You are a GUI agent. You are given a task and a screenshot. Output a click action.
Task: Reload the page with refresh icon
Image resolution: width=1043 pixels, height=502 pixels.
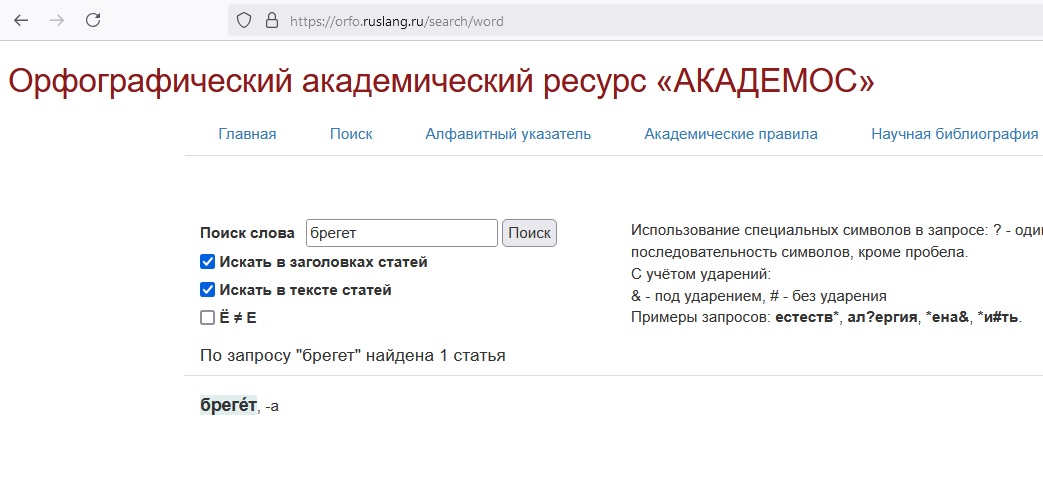[x=93, y=20]
